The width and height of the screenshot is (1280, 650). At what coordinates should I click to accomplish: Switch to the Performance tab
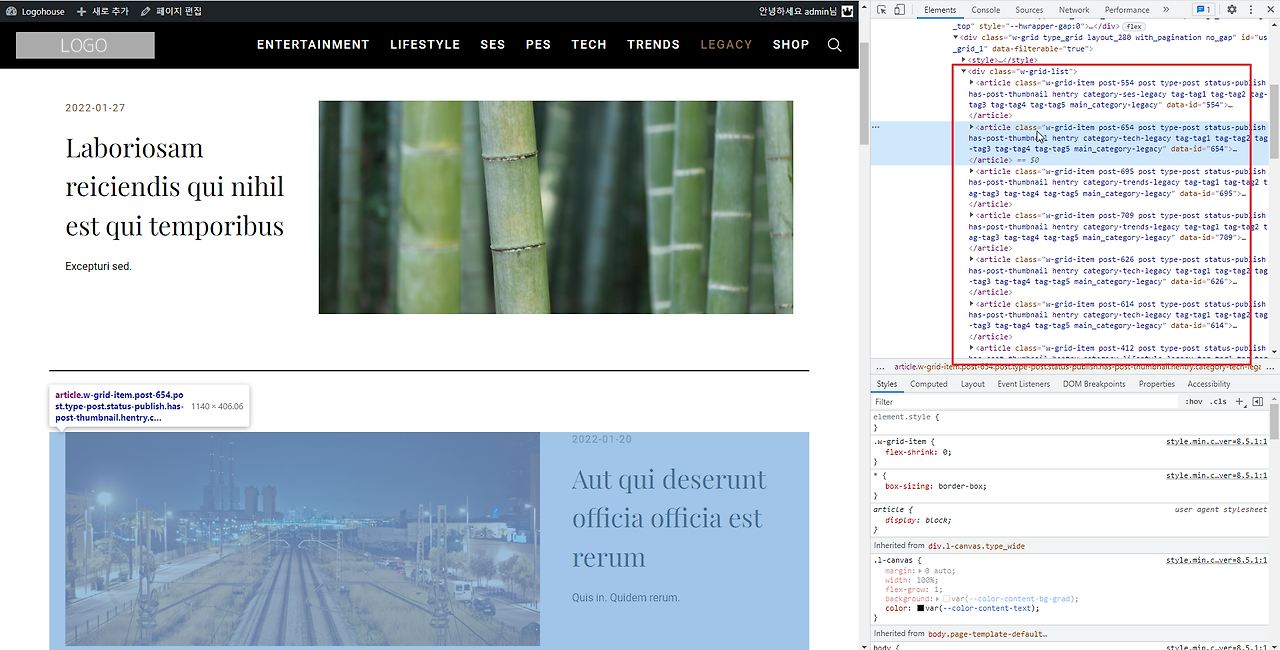point(1127,10)
